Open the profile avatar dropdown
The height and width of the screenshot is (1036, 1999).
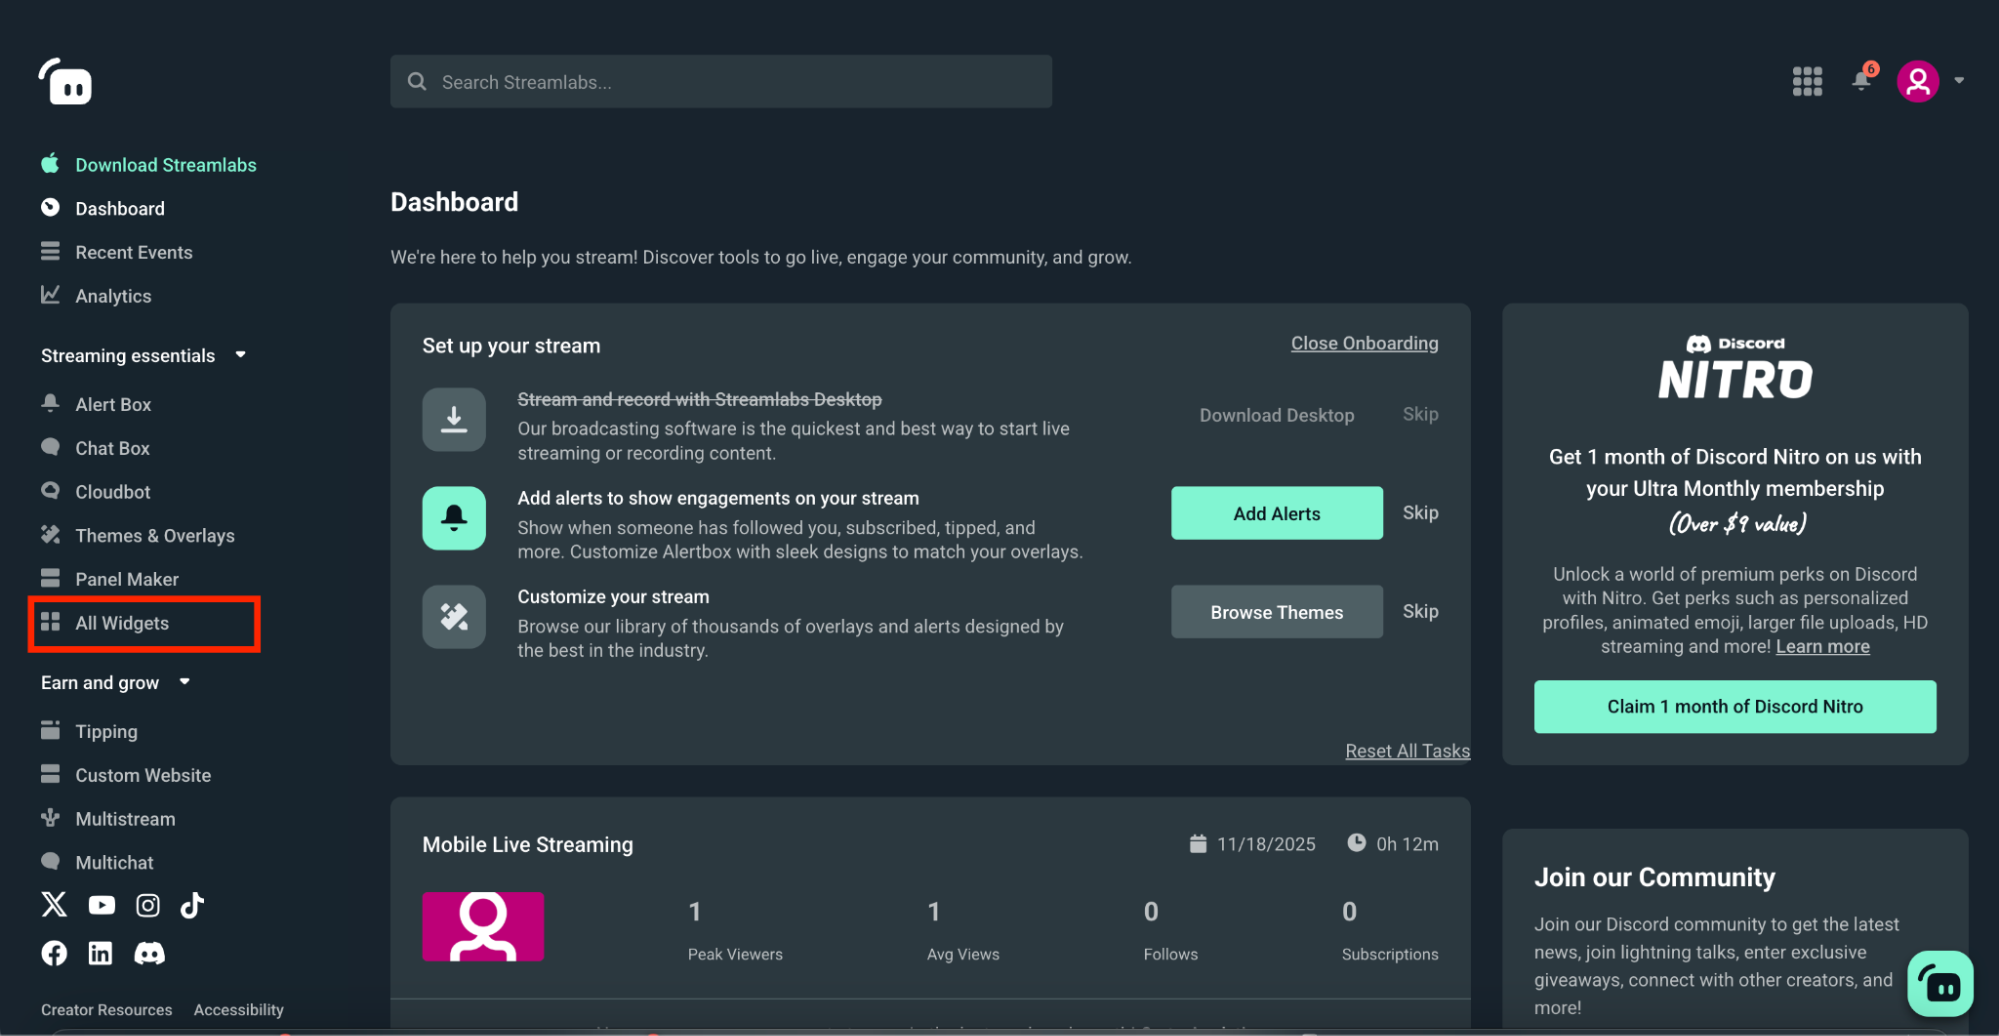point(1917,81)
